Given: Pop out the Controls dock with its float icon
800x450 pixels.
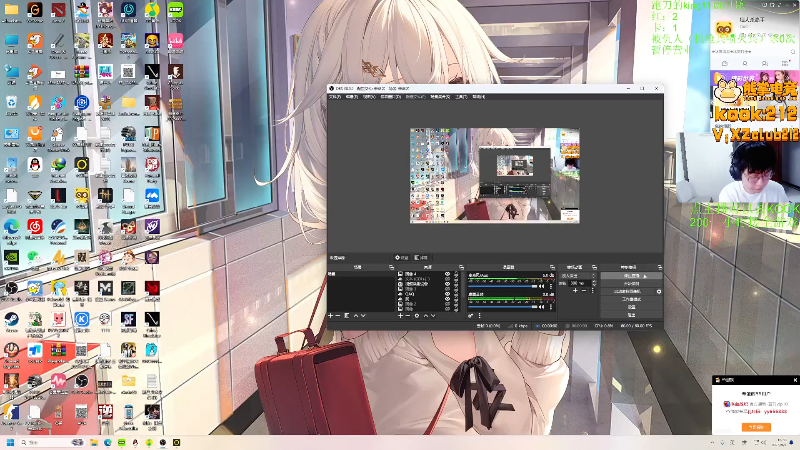Looking at the screenshot, I should 660,267.
